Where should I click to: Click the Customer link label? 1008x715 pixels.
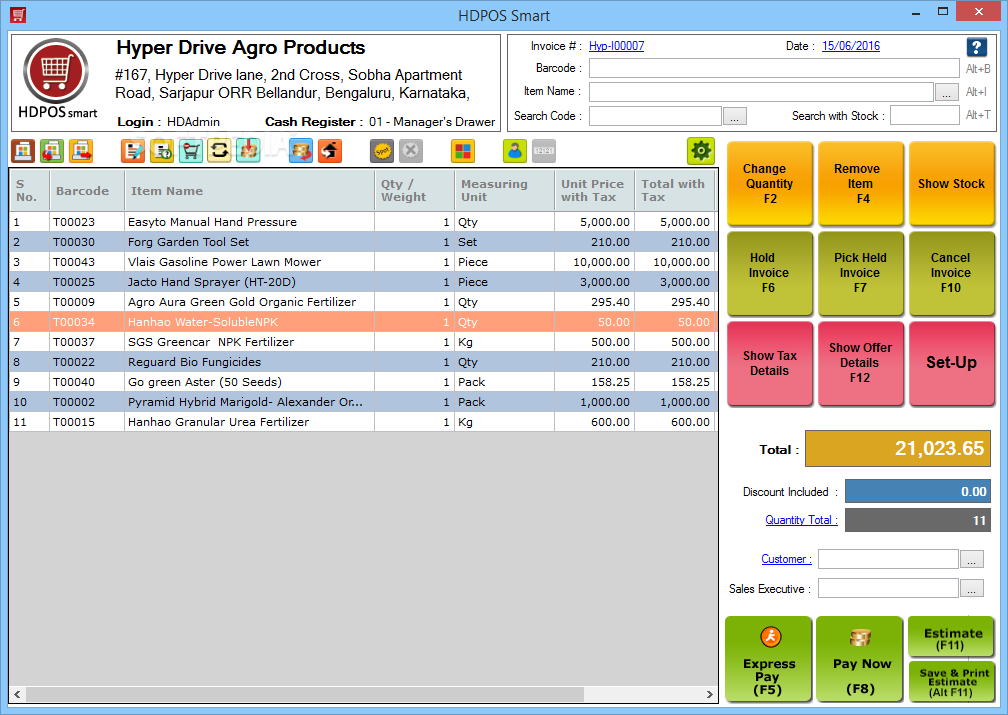pyautogui.click(x=786, y=559)
